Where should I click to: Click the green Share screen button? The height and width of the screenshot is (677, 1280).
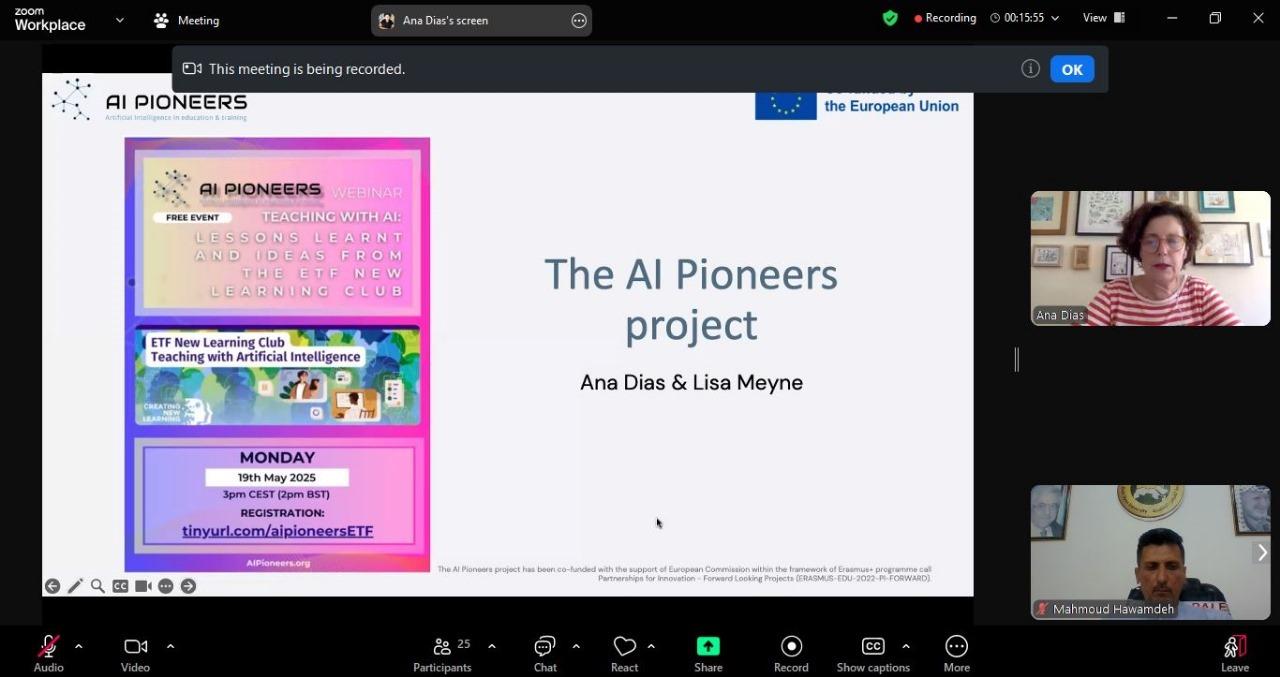pyautogui.click(x=708, y=654)
